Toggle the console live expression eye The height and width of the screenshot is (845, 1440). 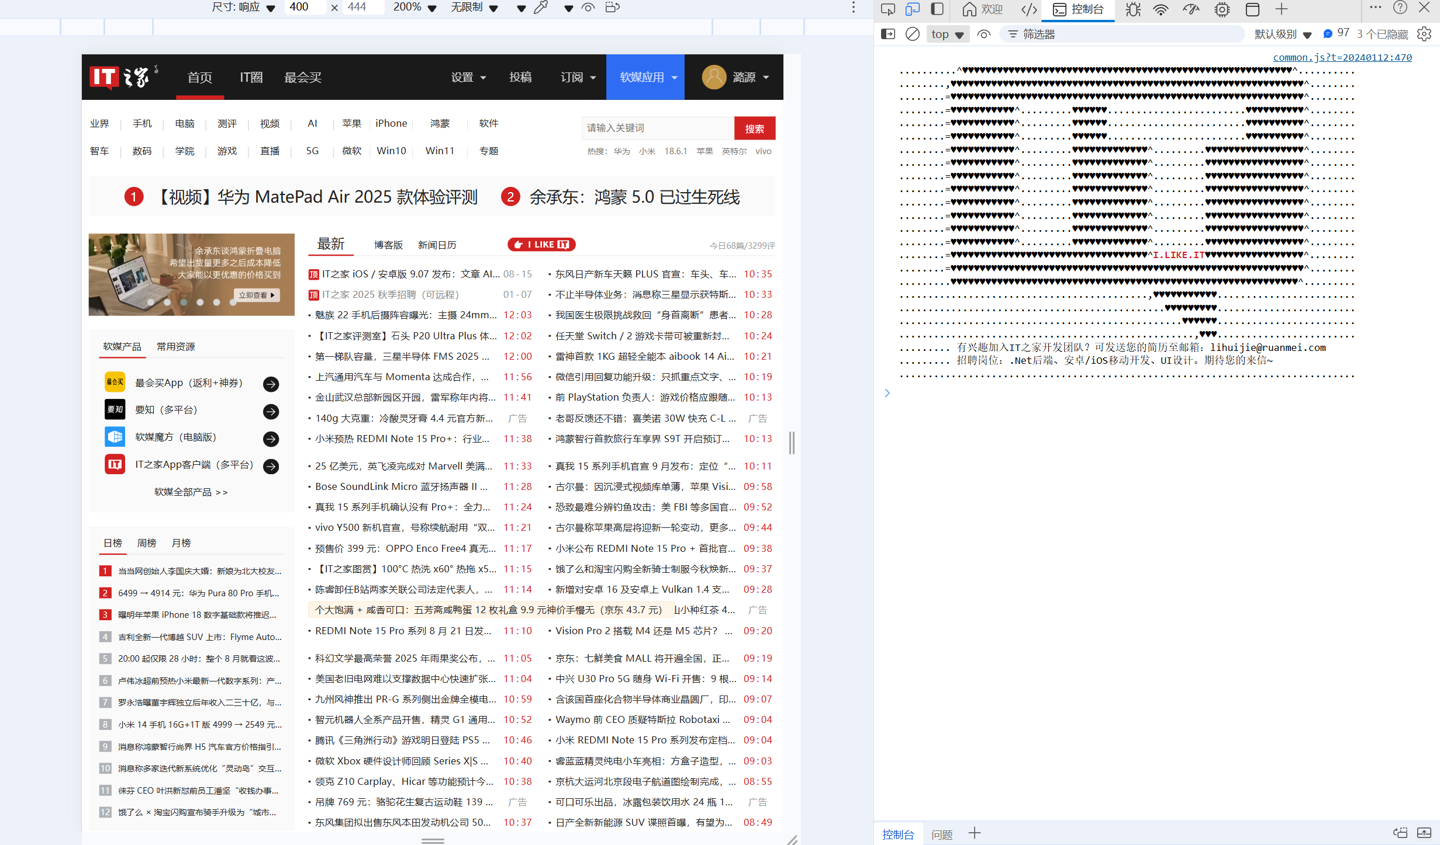984,34
